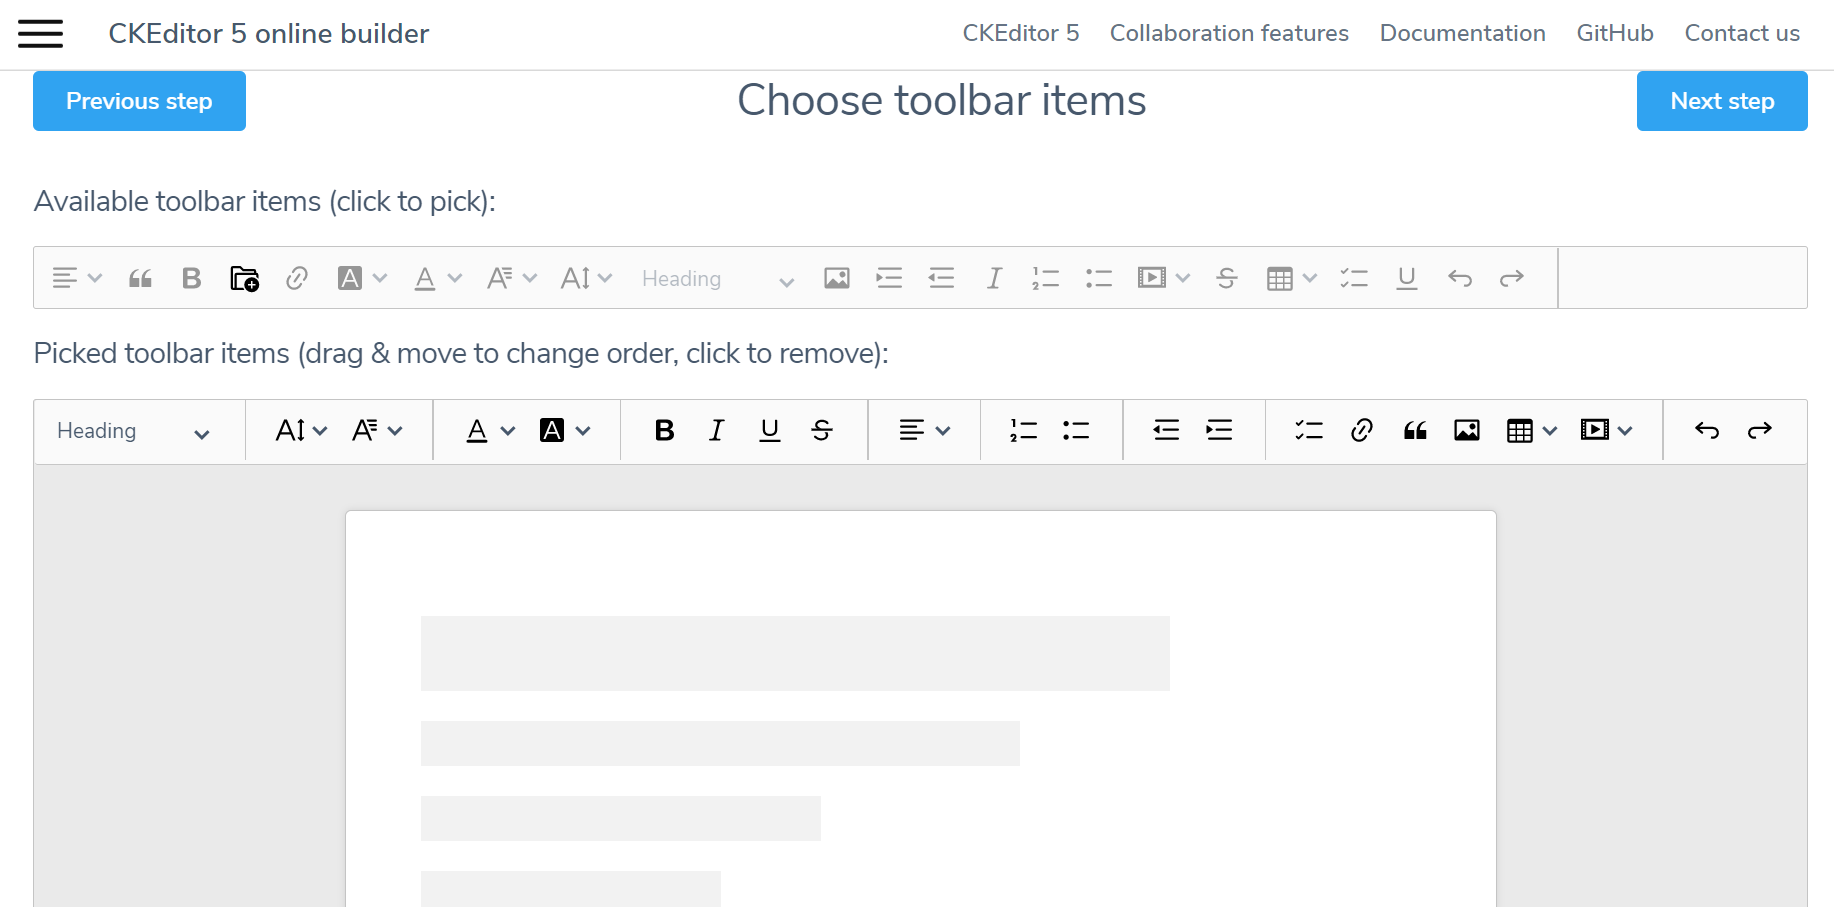The height and width of the screenshot is (907, 1834).
Task: Click the Strikethrough icon in picked toolbar
Action: click(x=821, y=430)
